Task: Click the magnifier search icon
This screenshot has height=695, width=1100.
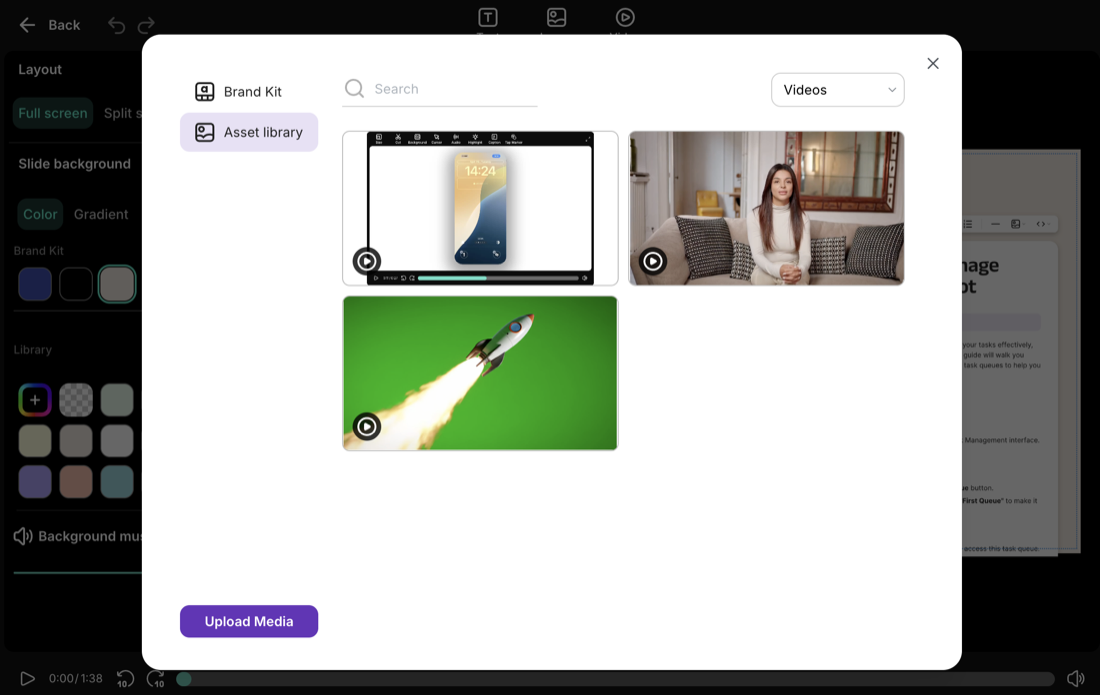Action: pyautogui.click(x=354, y=88)
